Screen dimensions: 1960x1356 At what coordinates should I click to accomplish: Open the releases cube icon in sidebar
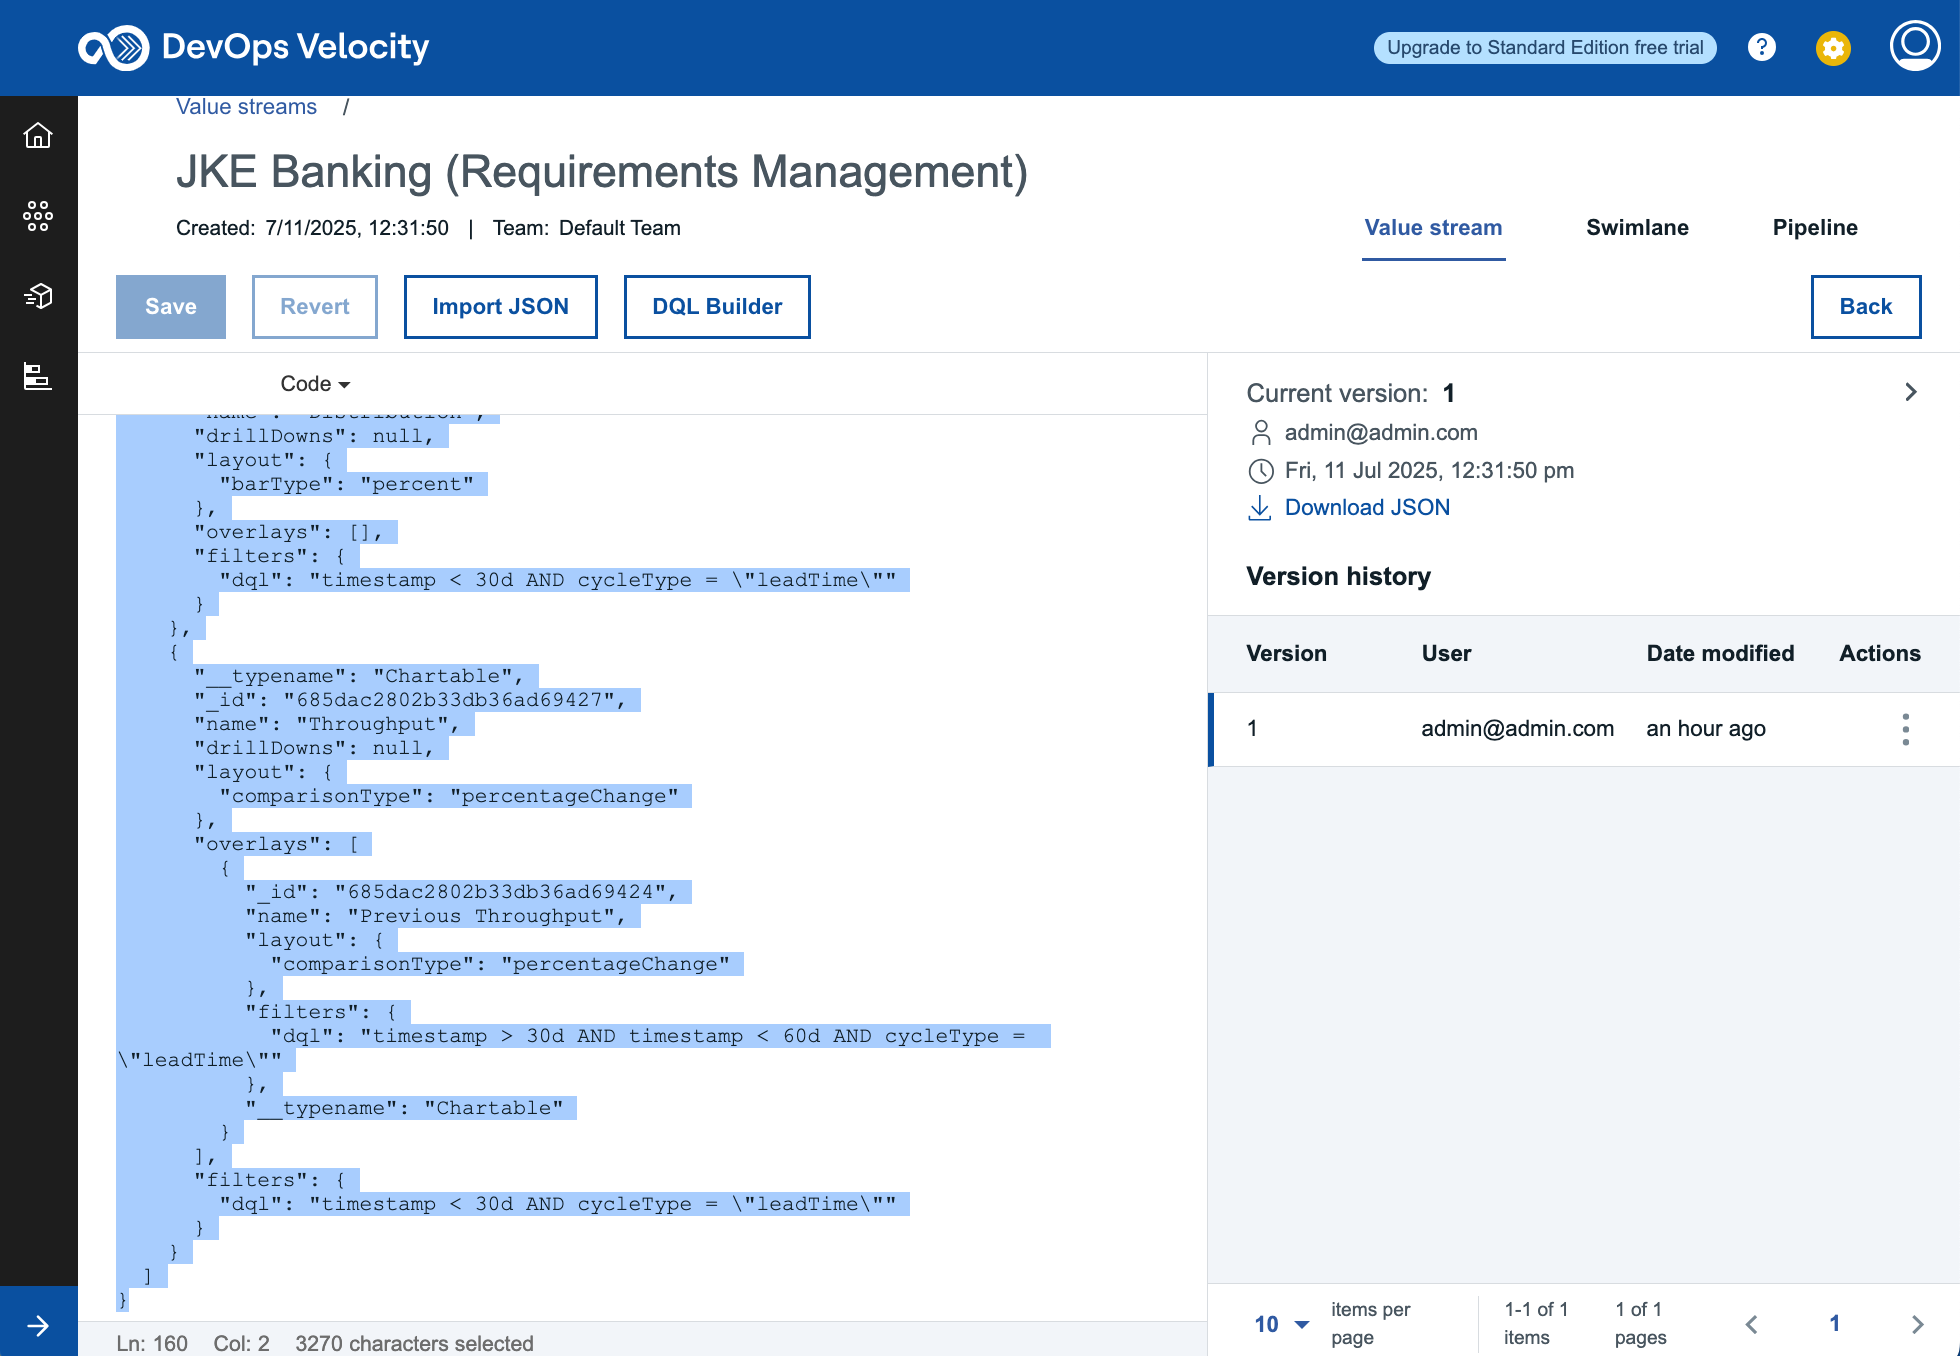pos(38,296)
